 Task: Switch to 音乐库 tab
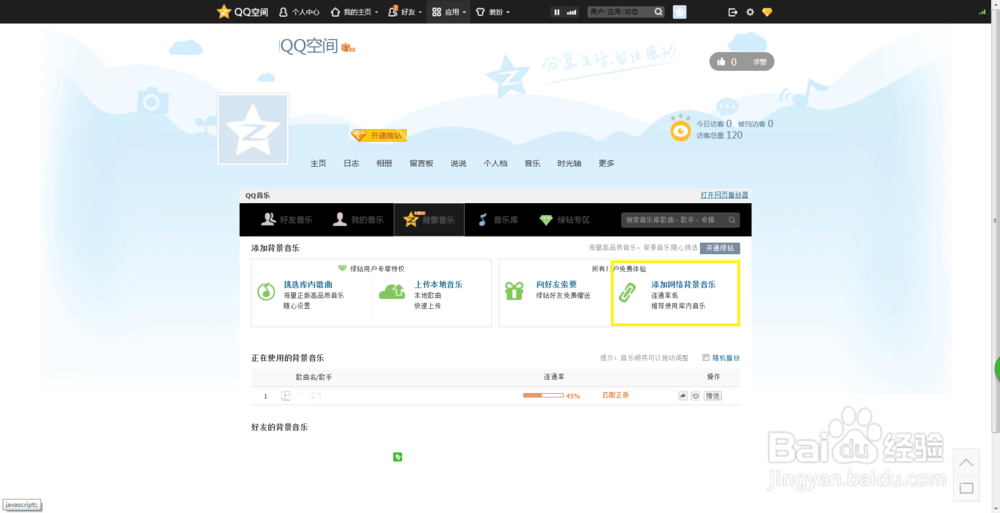[498, 219]
